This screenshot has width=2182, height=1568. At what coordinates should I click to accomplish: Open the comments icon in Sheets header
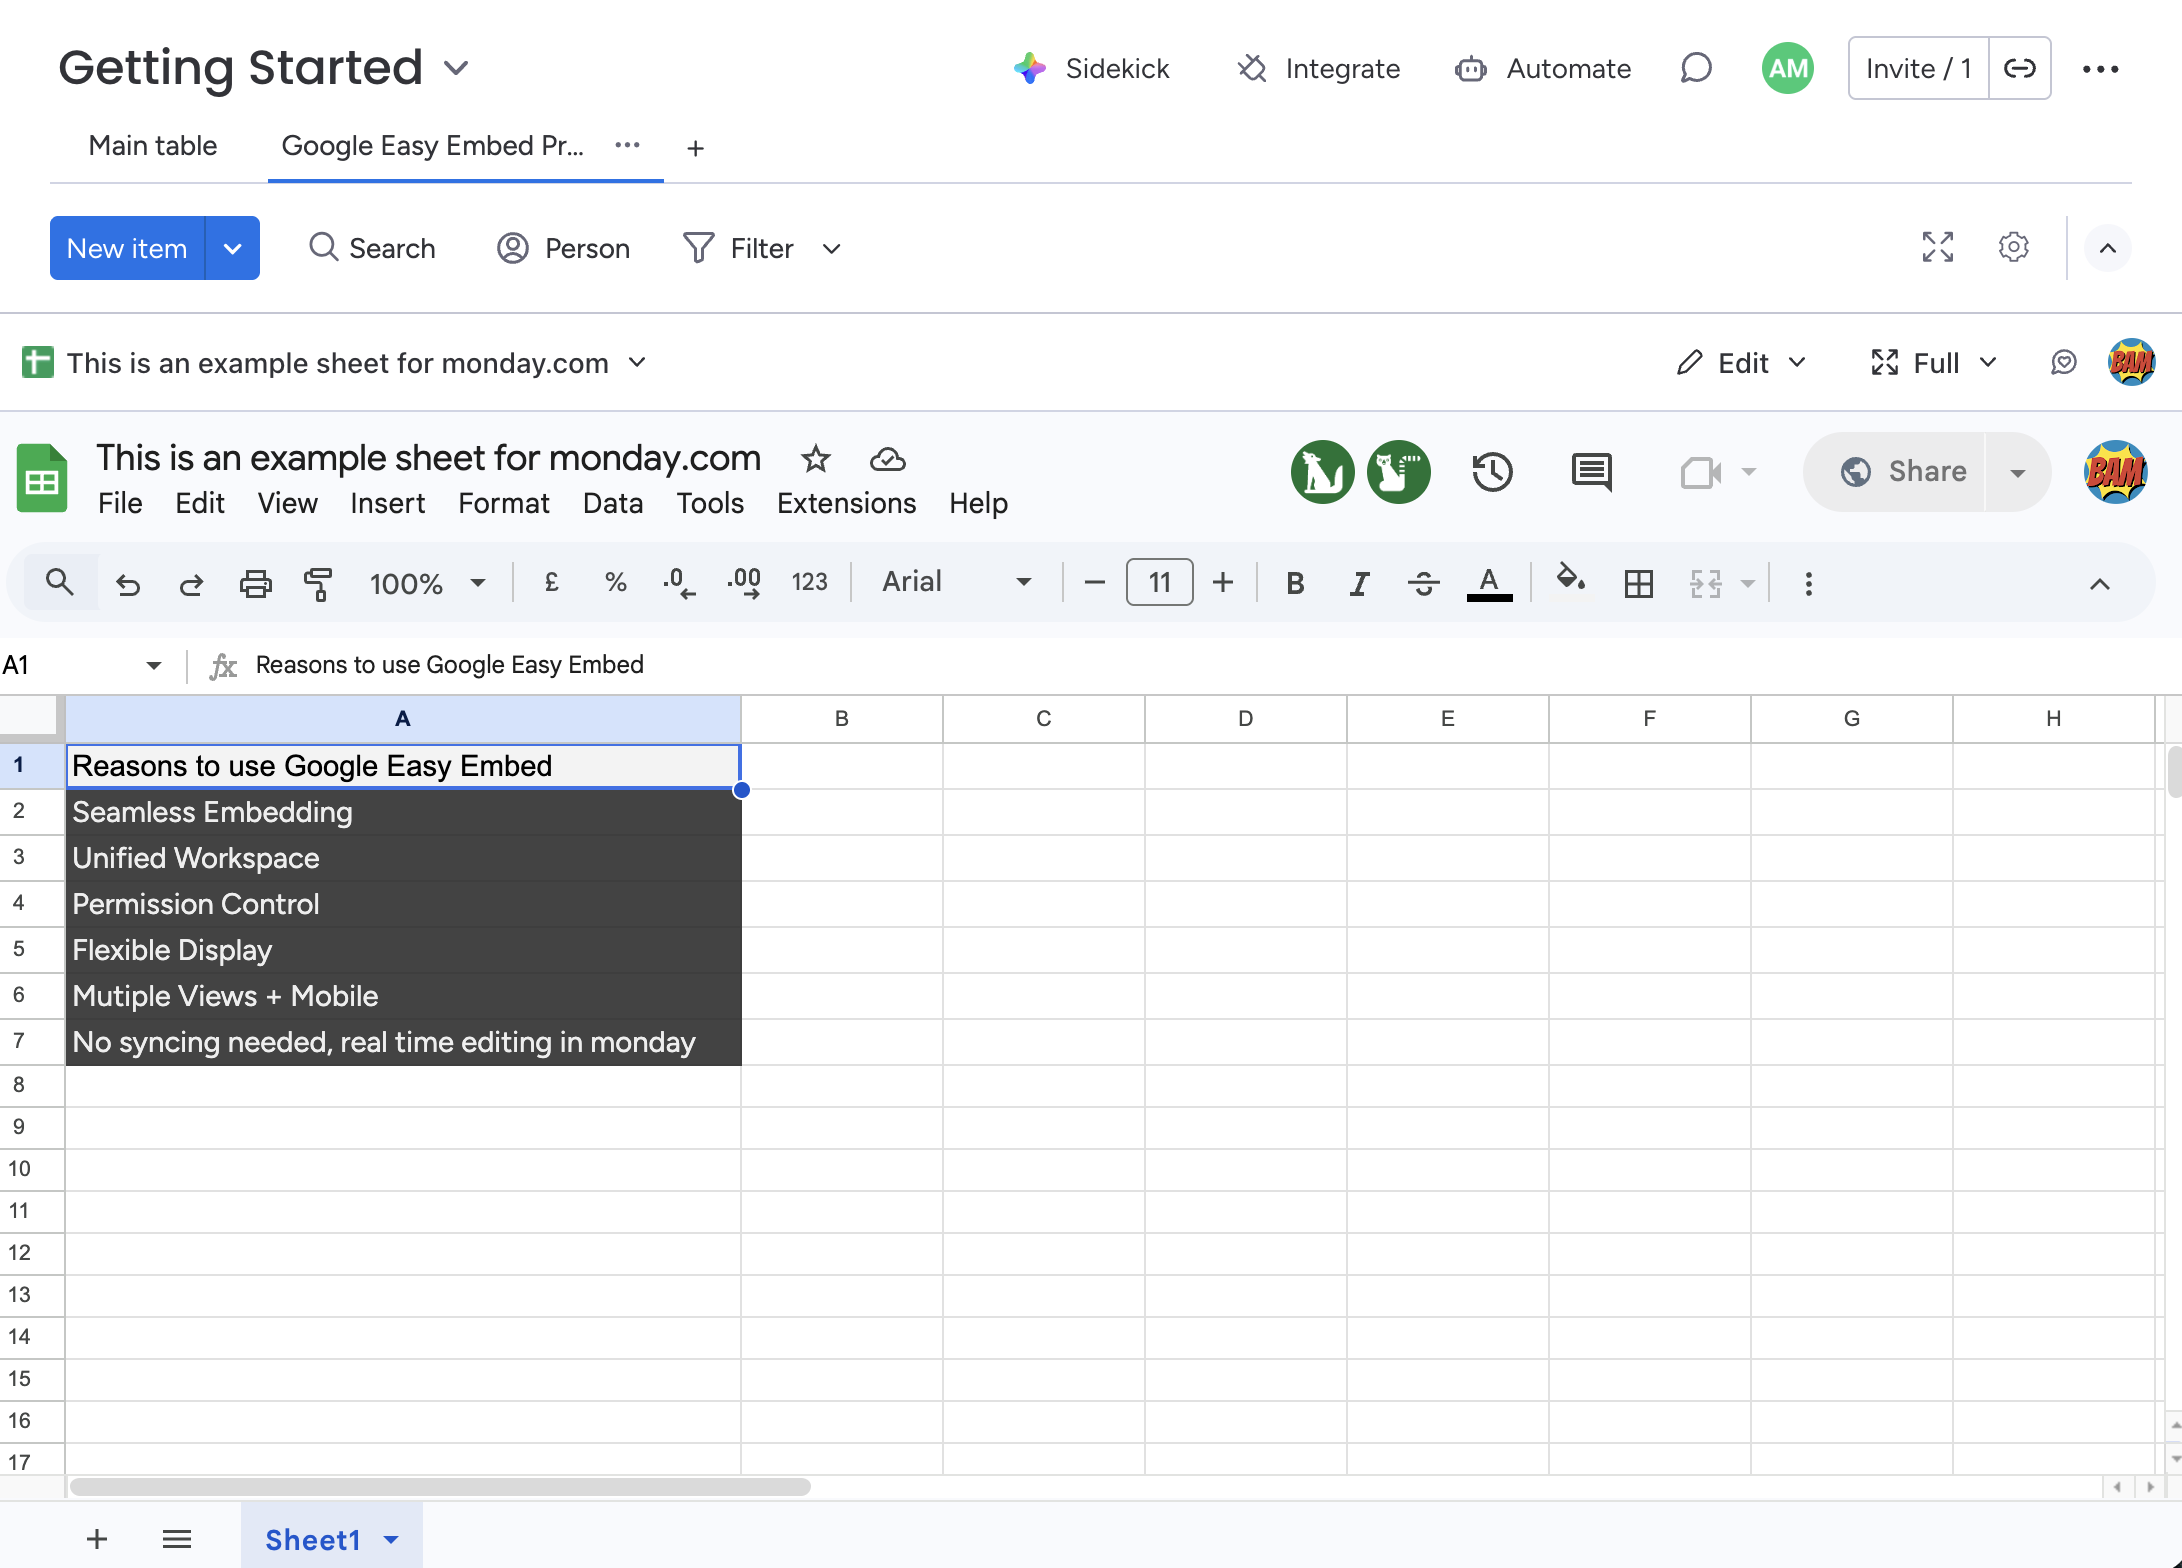click(x=1591, y=472)
